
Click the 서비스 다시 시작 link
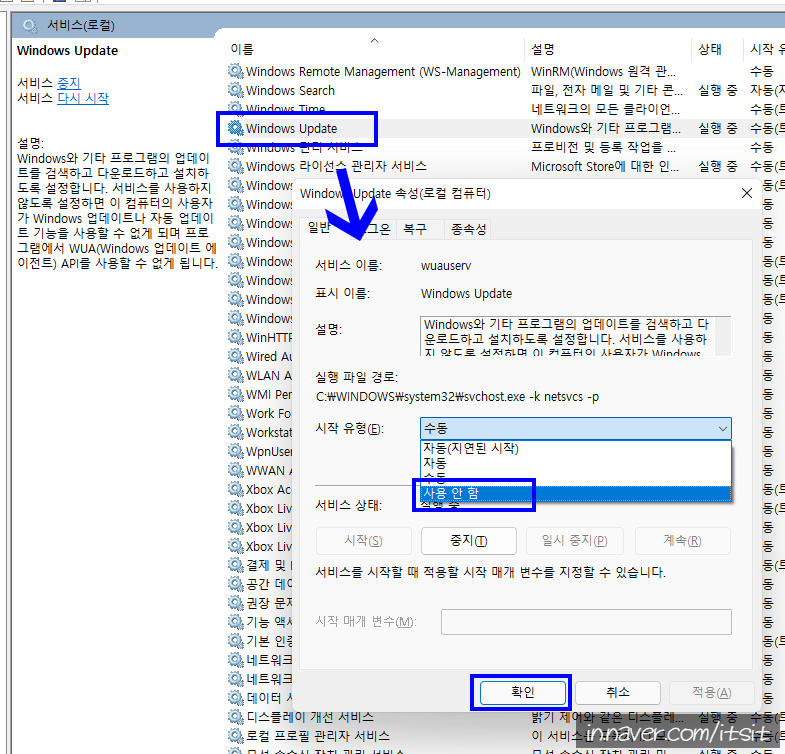click(x=83, y=98)
